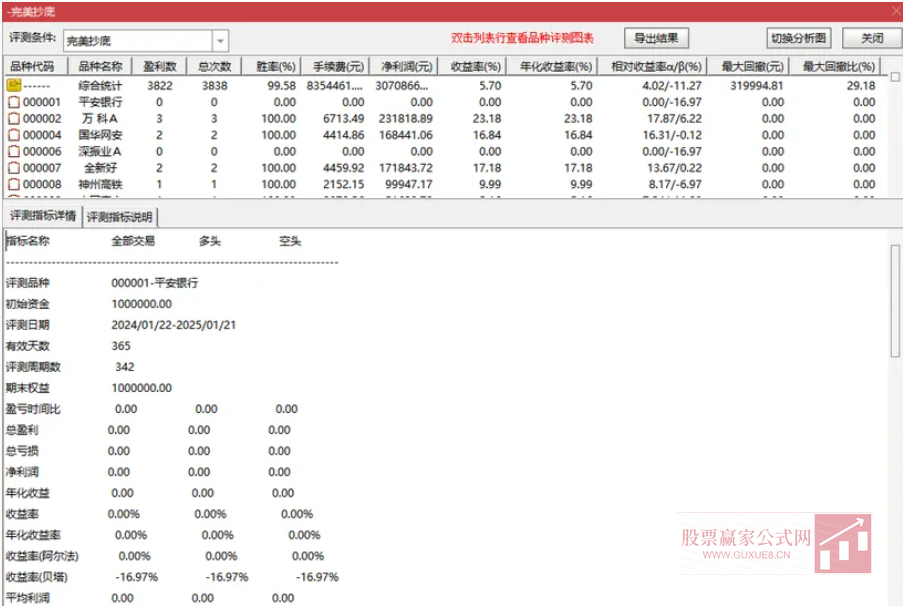
Task: Click the 导出结果 export button
Action: pyautogui.click(x=656, y=36)
